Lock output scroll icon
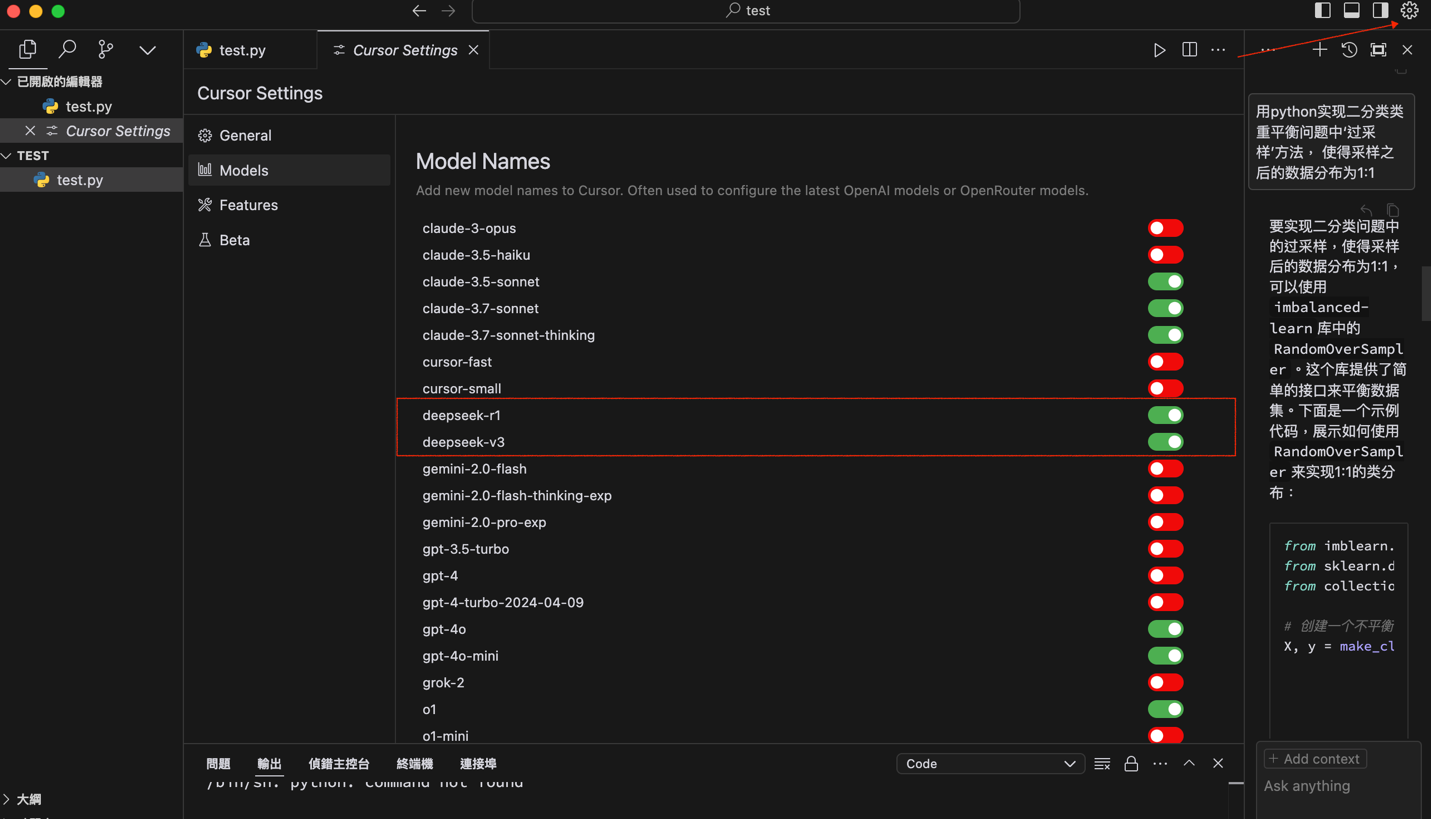 point(1131,764)
